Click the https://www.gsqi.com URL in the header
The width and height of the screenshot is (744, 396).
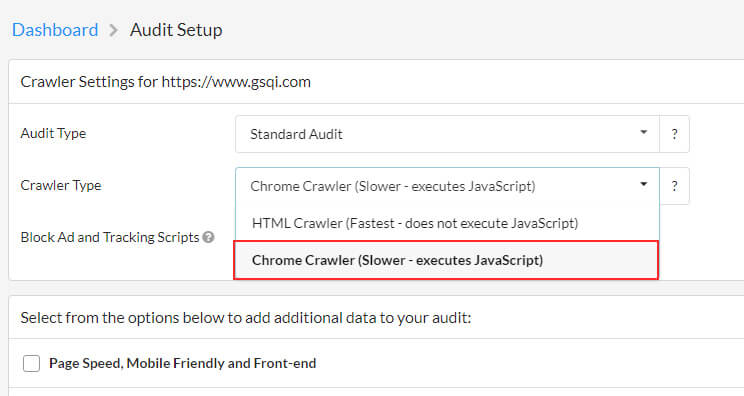(x=236, y=82)
